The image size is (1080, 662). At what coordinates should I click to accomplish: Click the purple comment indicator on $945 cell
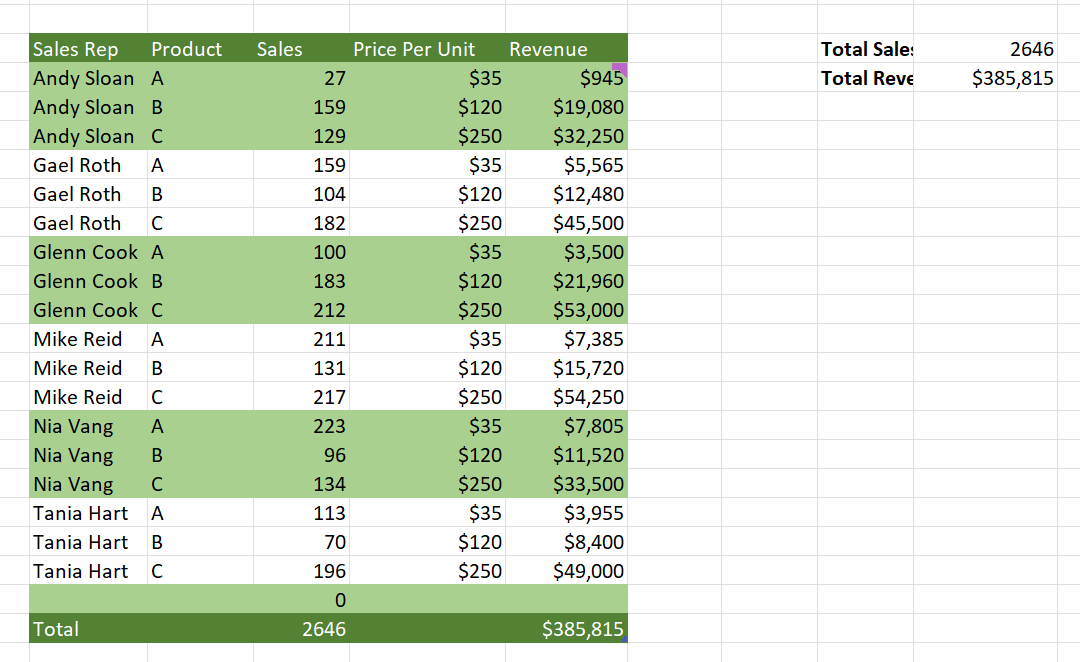pos(620,69)
